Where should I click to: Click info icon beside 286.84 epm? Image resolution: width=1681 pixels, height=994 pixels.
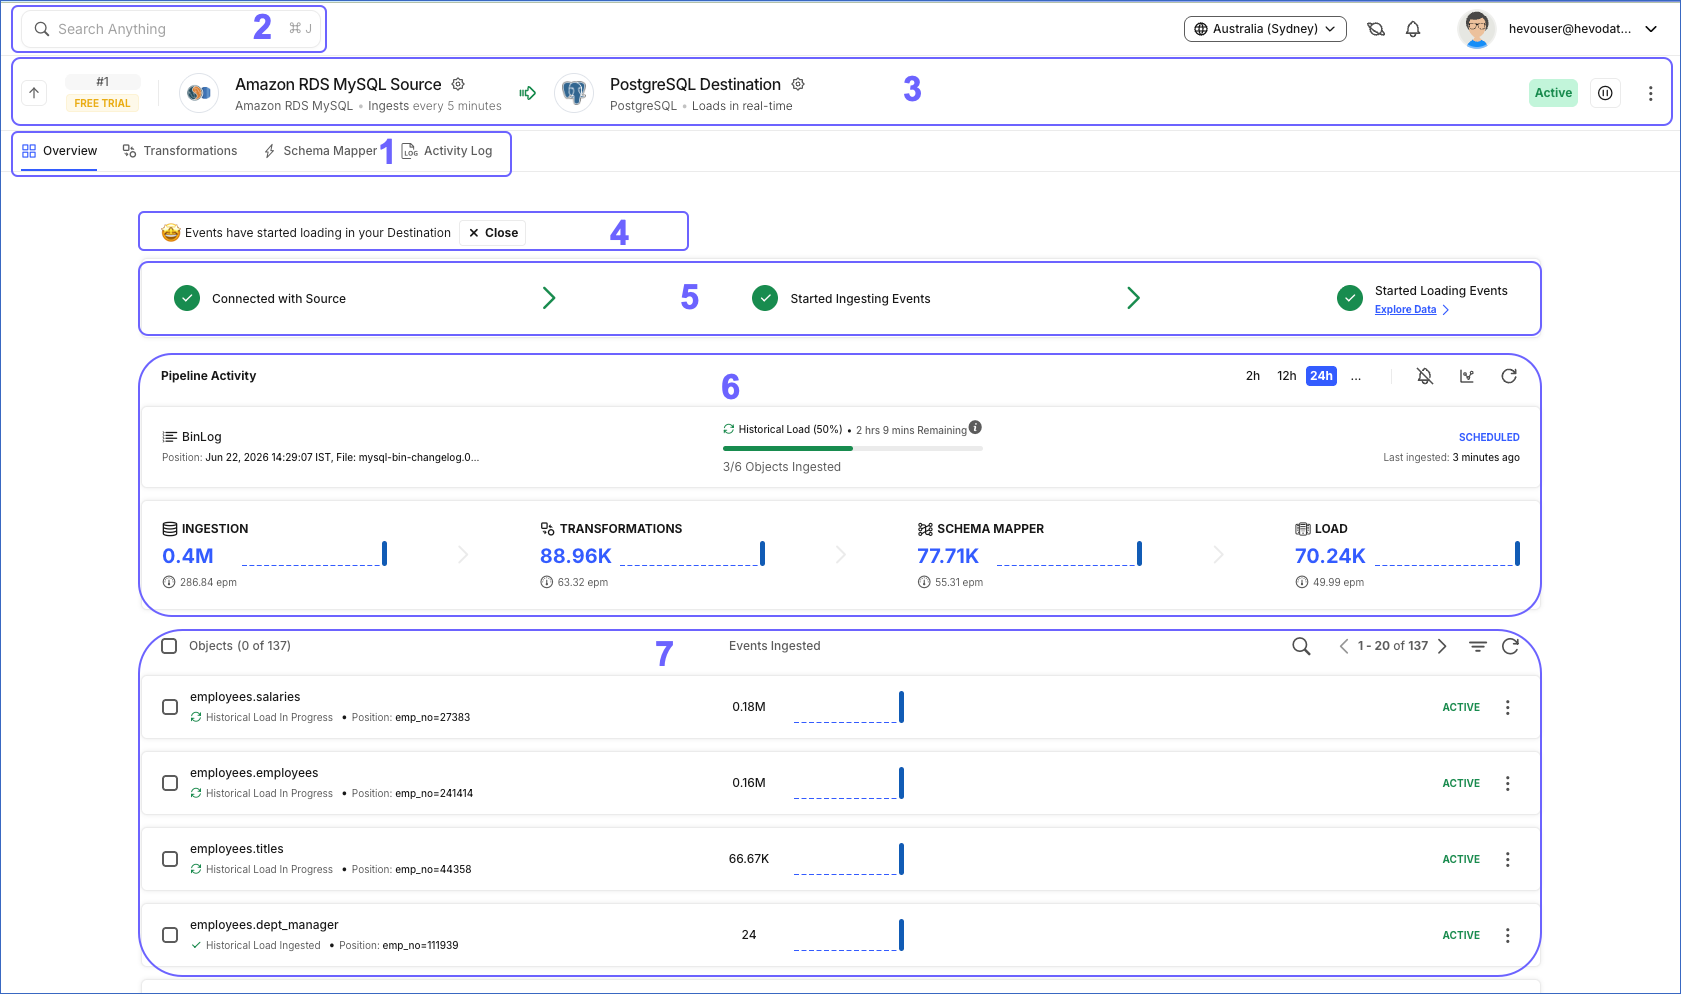click(x=169, y=582)
